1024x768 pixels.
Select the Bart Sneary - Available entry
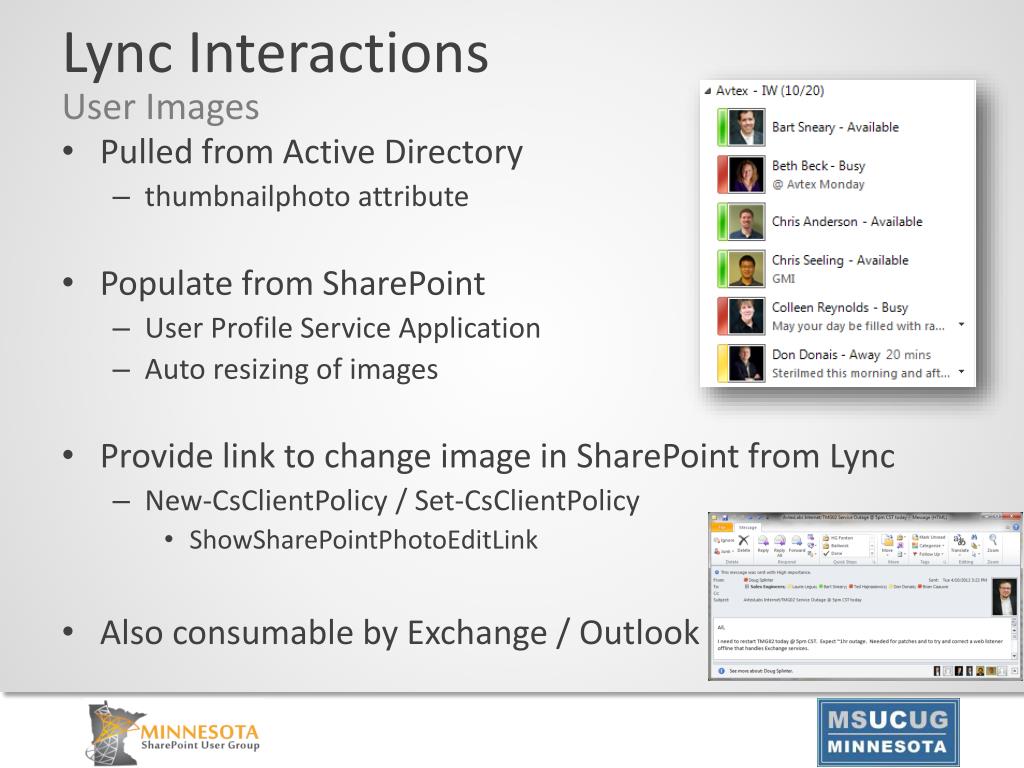coord(835,127)
